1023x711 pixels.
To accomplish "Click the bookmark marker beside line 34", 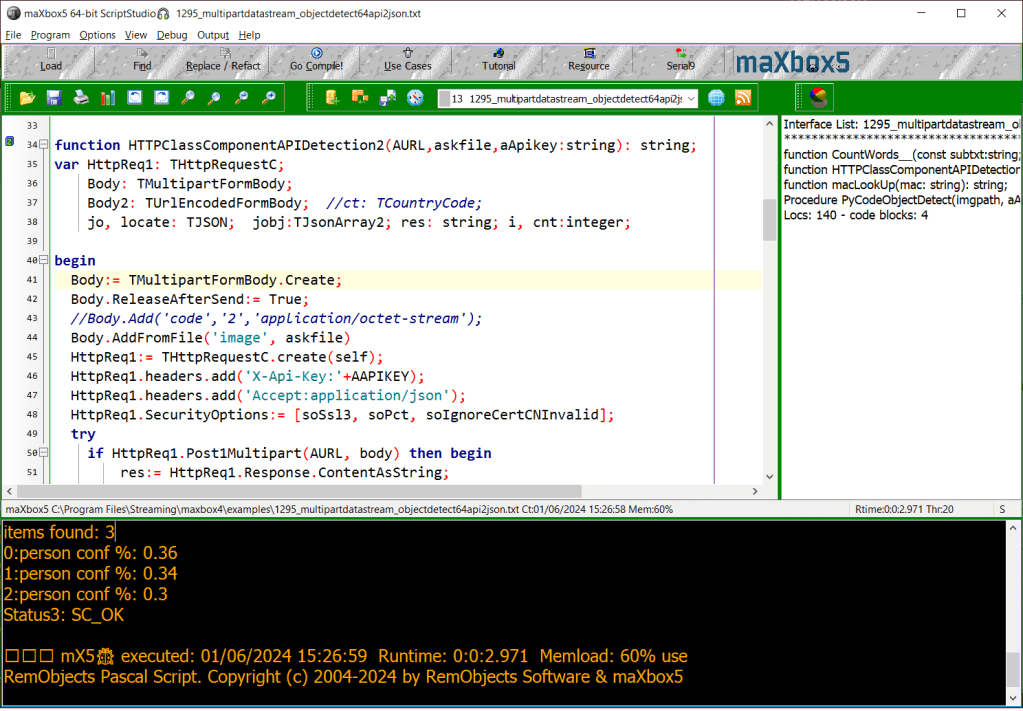I will pos(9,143).
